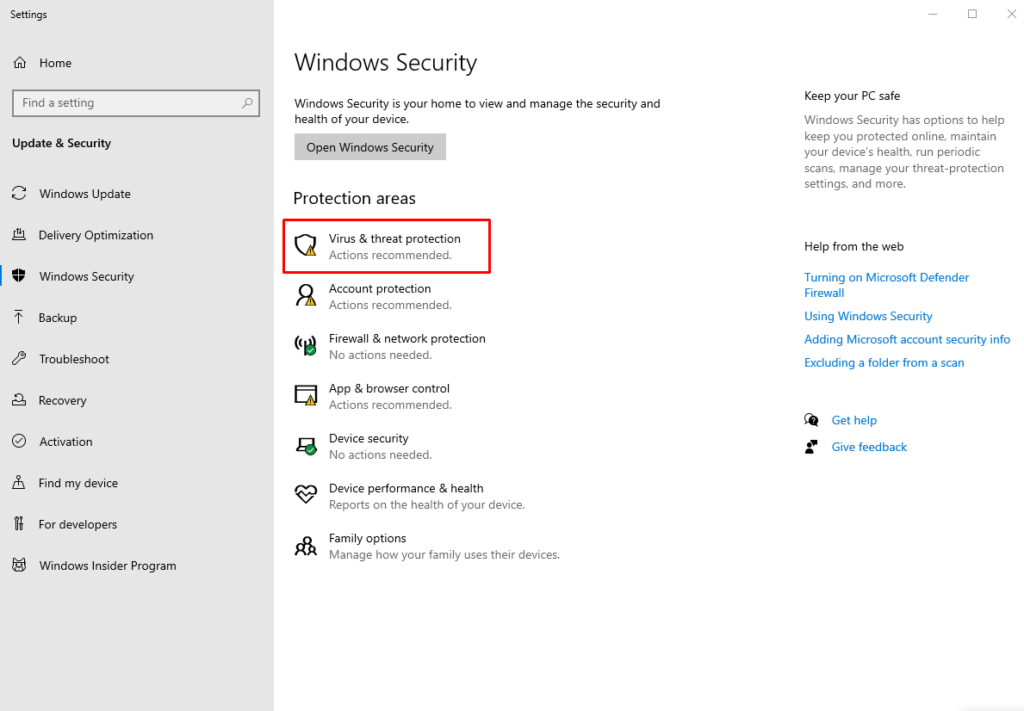Viewport: 1024px width, 711px height.
Task: Open Adding Microsoft account security info link
Action: [x=906, y=340]
